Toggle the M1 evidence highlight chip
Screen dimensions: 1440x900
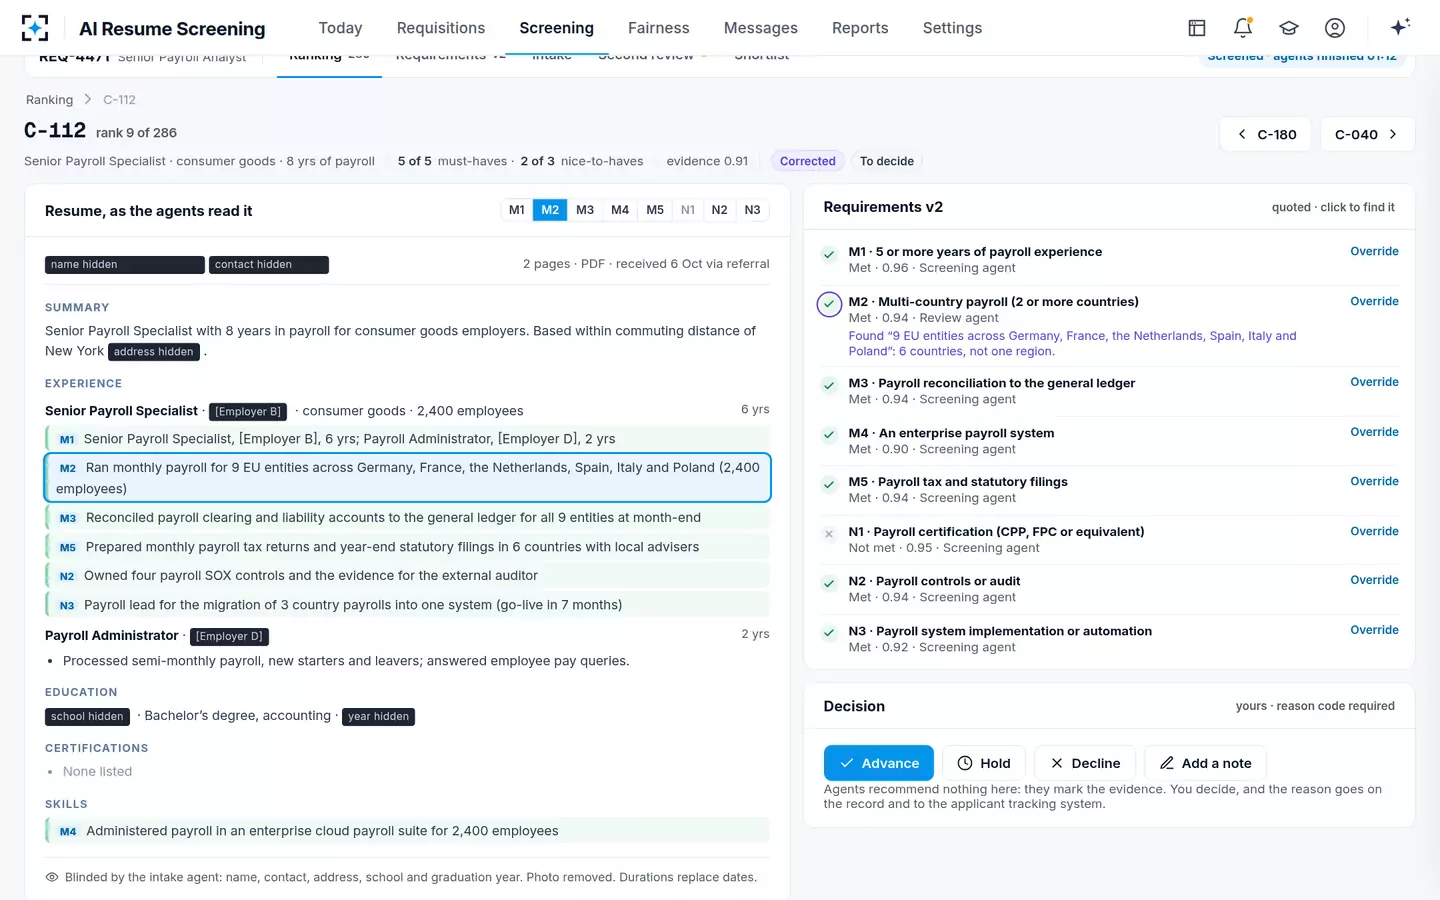[x=516, y=210]
